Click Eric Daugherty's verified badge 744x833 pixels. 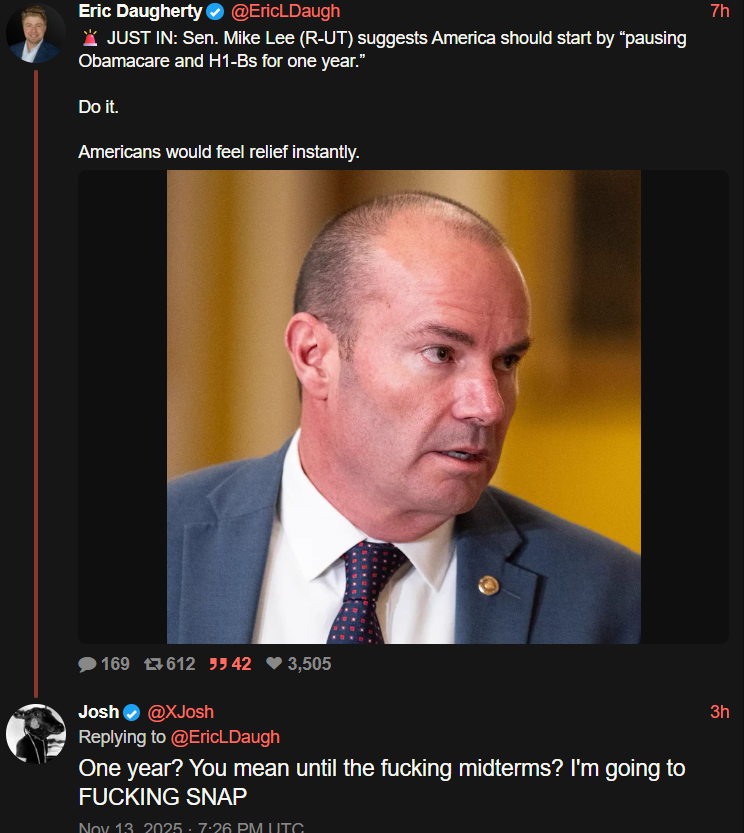(x=215, y=11)
